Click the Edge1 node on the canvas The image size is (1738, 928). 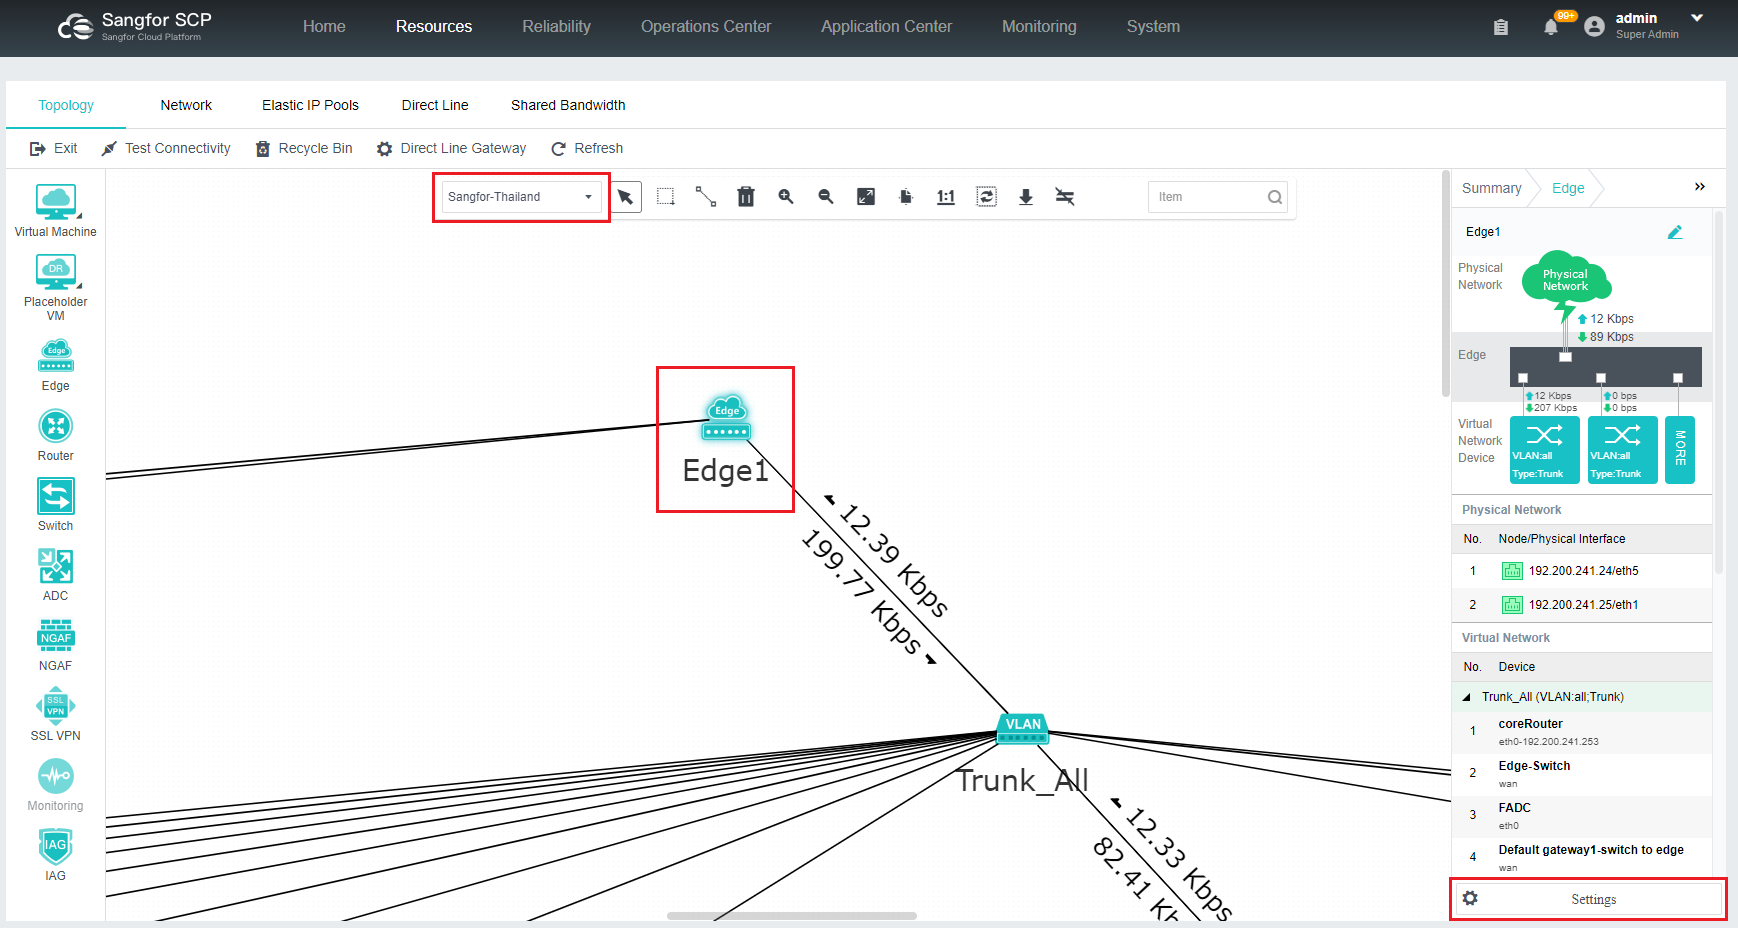click(x=726, y=420)
